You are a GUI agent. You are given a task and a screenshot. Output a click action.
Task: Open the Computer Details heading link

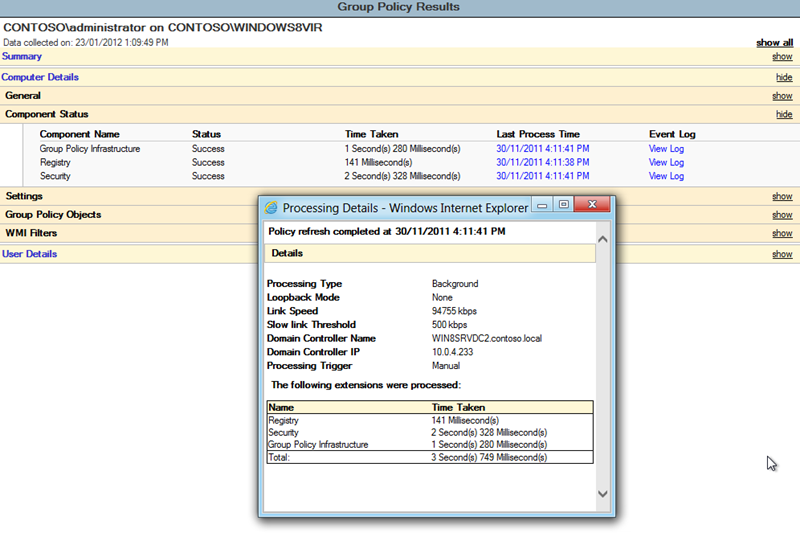coord(40,77)
